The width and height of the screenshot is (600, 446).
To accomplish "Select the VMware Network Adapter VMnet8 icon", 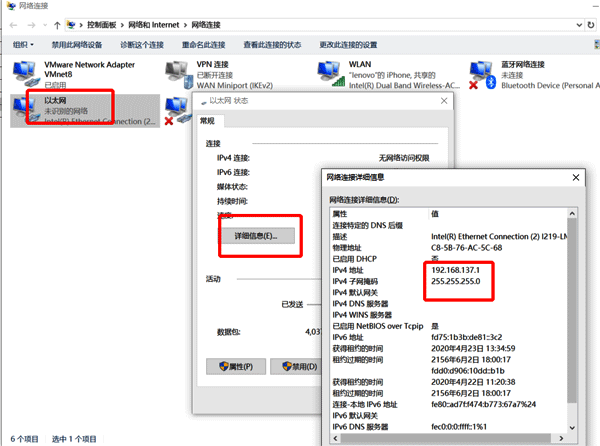I will (x=24, y=73).
